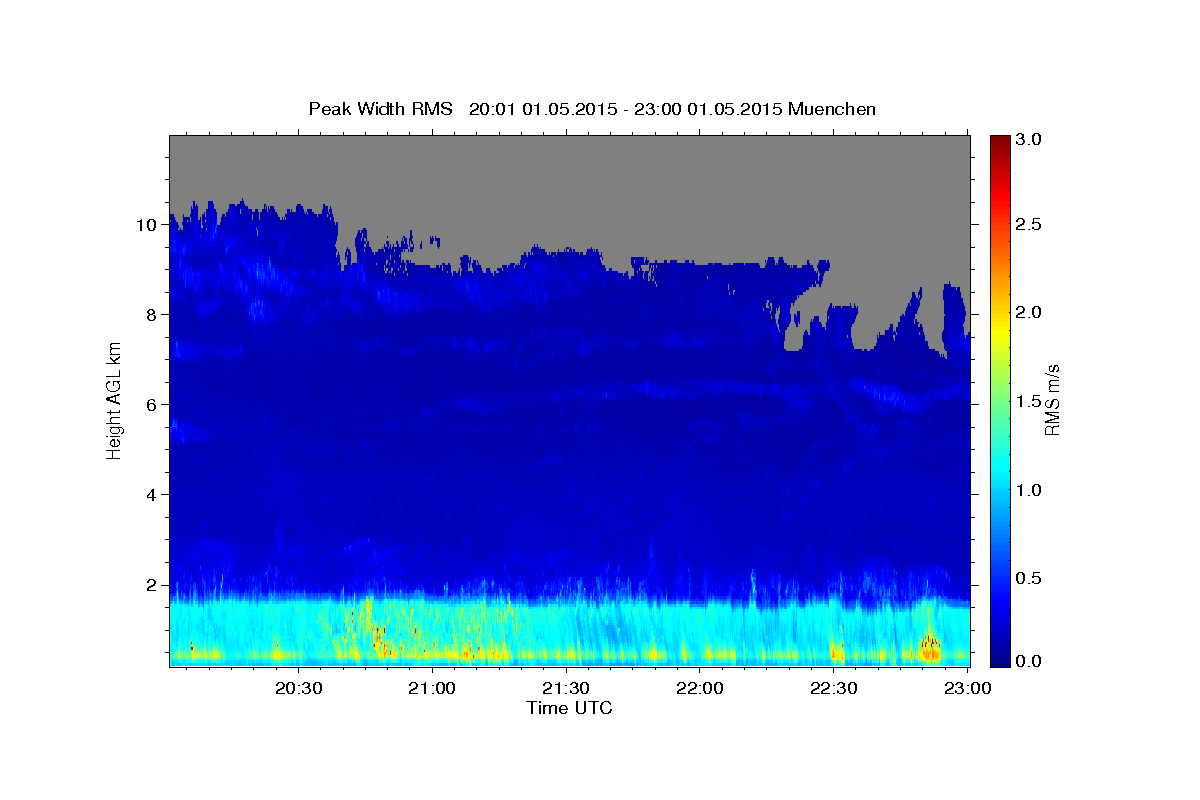1200x800 pixels.
Task: Click the 21:30 time tick label
Action: coord(566,688)
